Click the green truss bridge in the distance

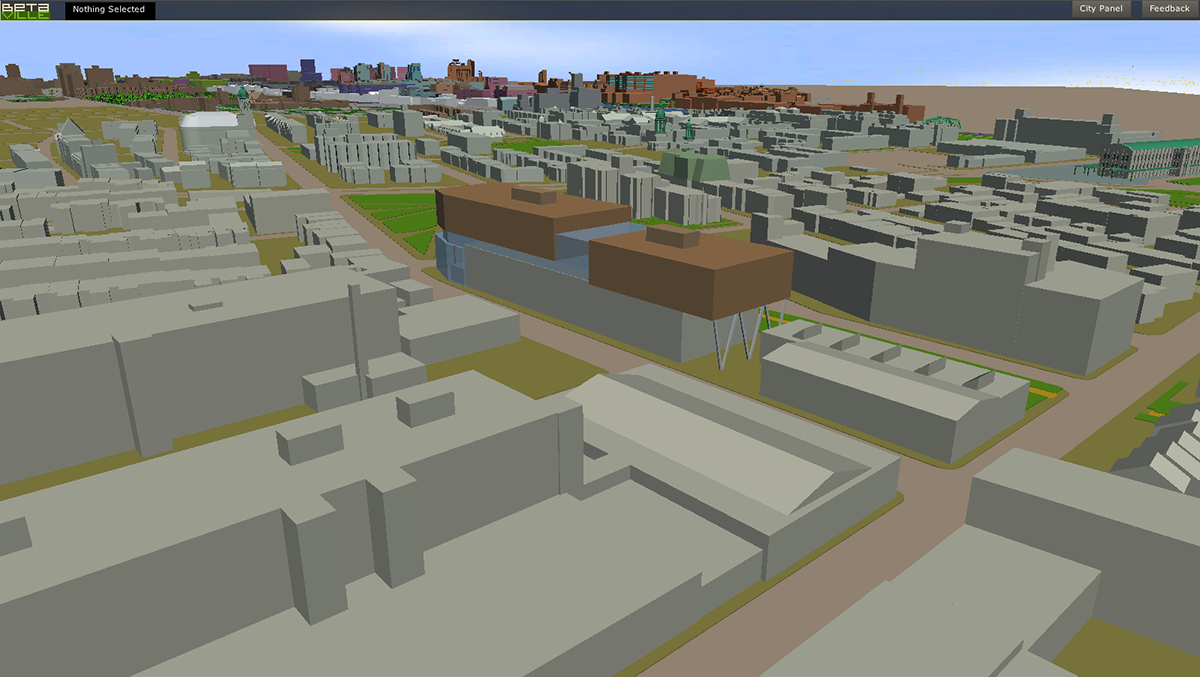(x=940, y=124)
